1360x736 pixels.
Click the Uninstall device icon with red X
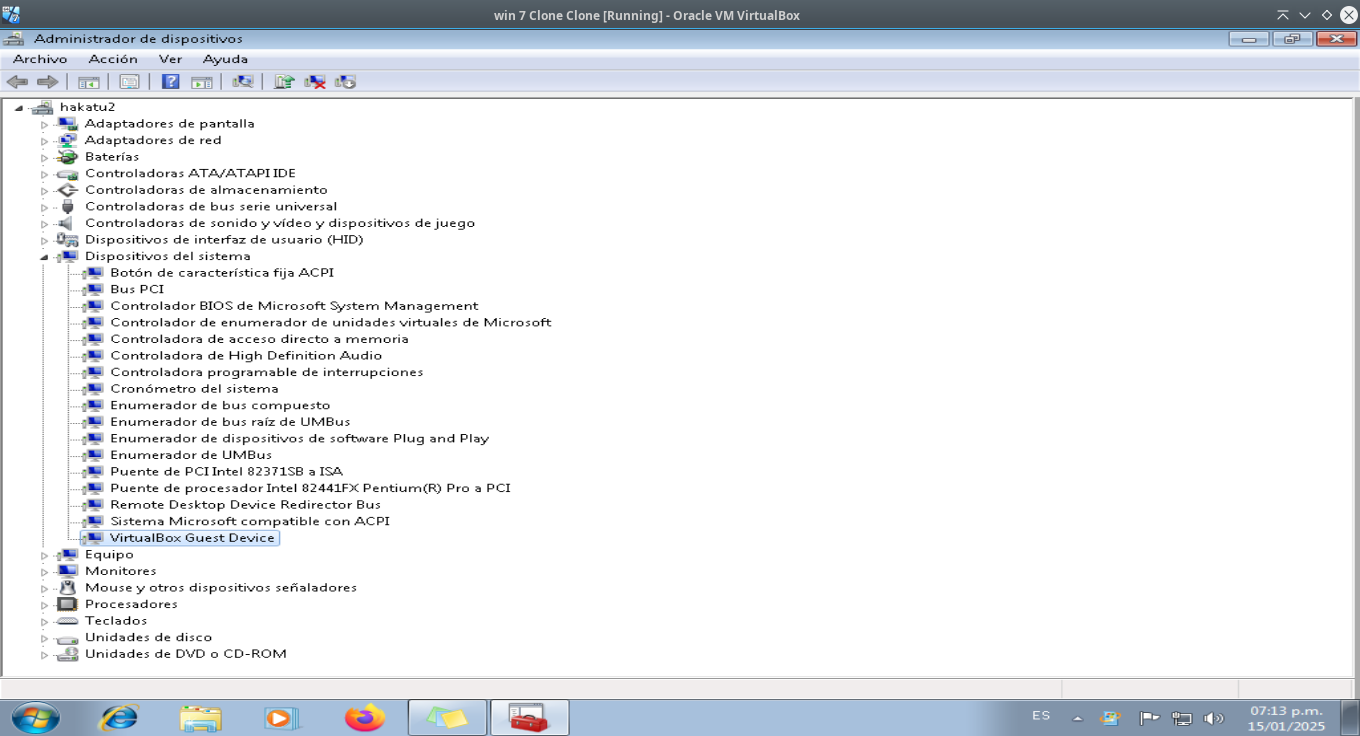click(x=315, y=82)
